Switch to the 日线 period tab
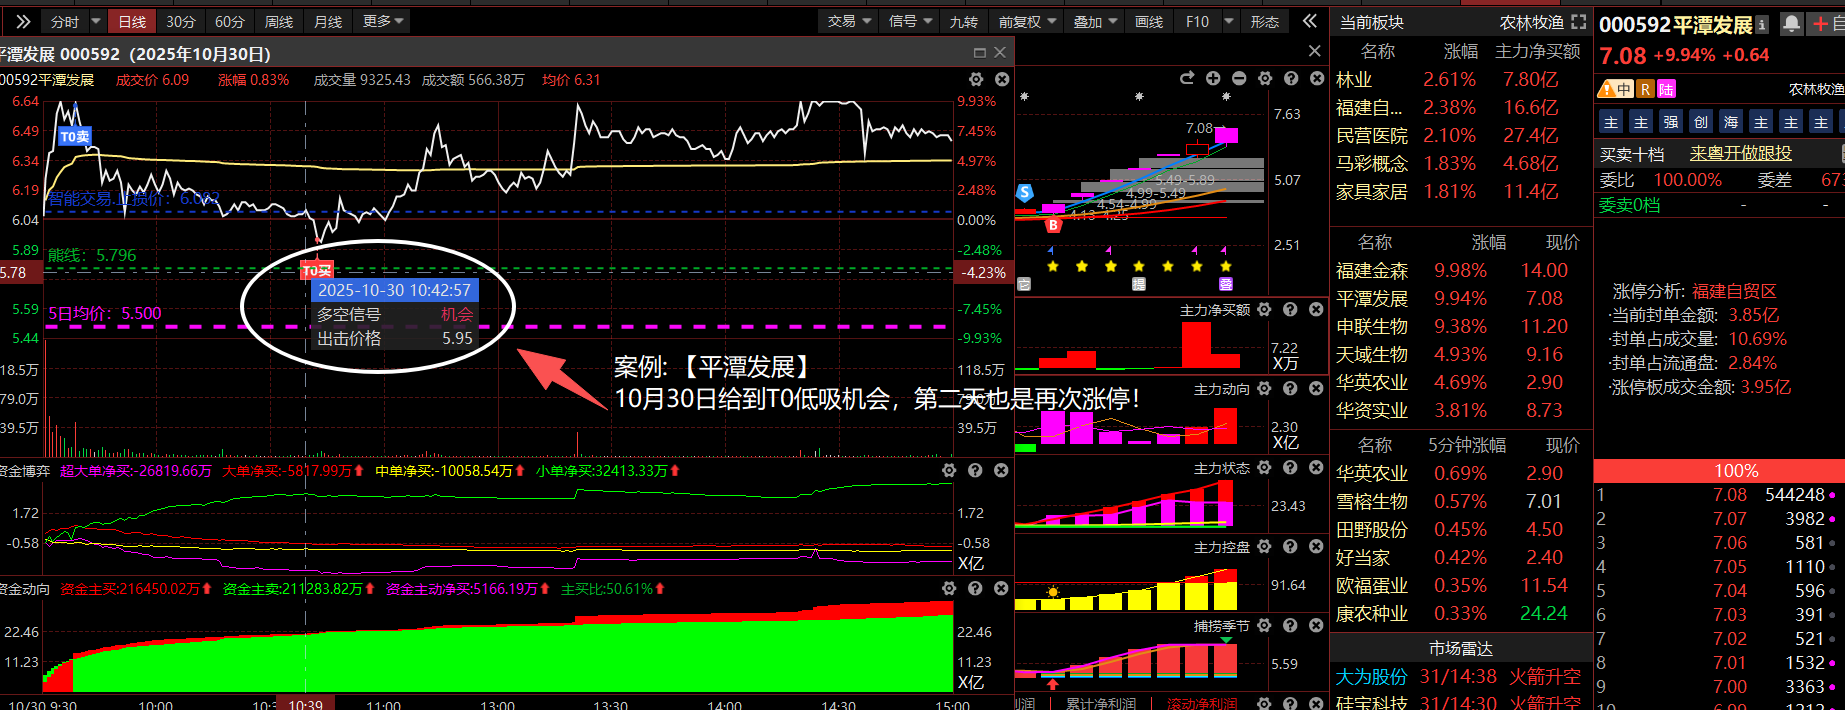Viewport: 1845px width, 710px height. click(132, 22)
